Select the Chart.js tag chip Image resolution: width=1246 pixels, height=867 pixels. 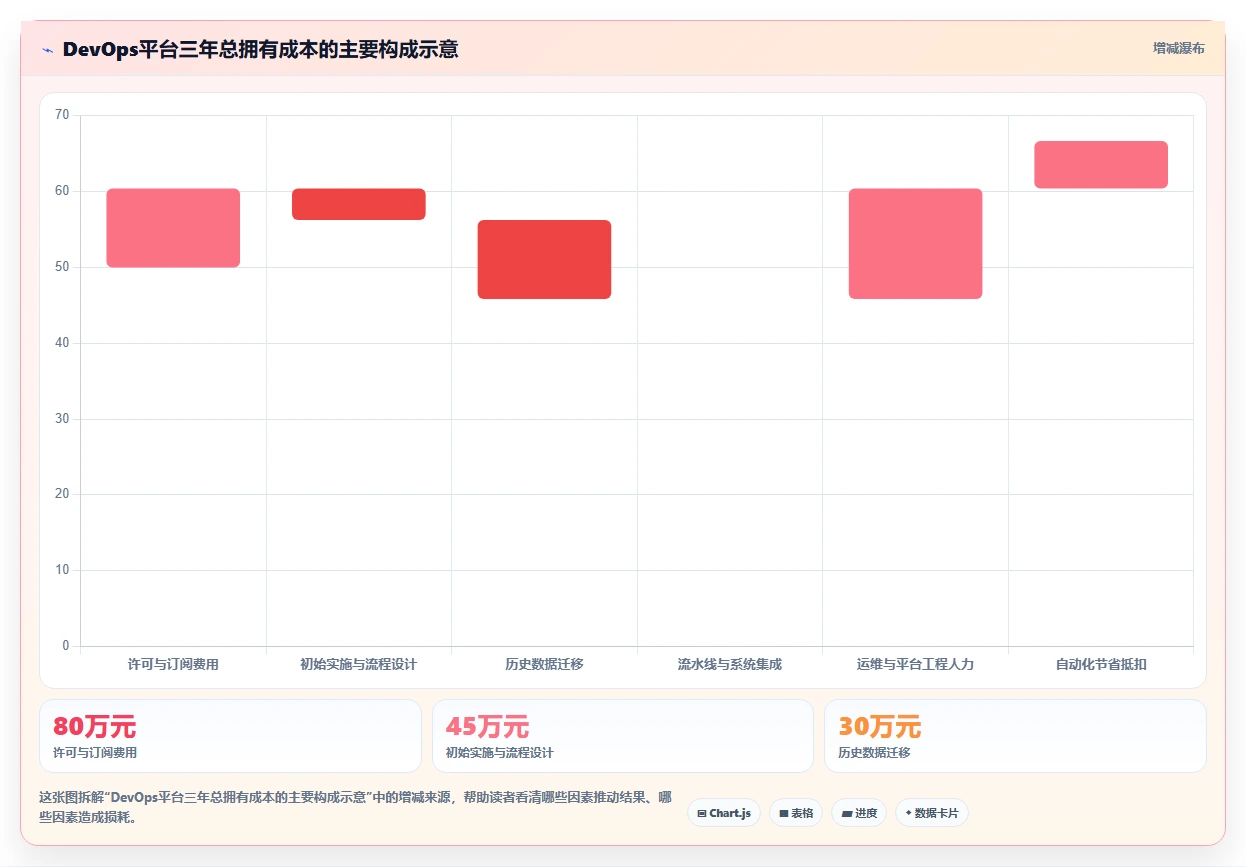point(724,813)
